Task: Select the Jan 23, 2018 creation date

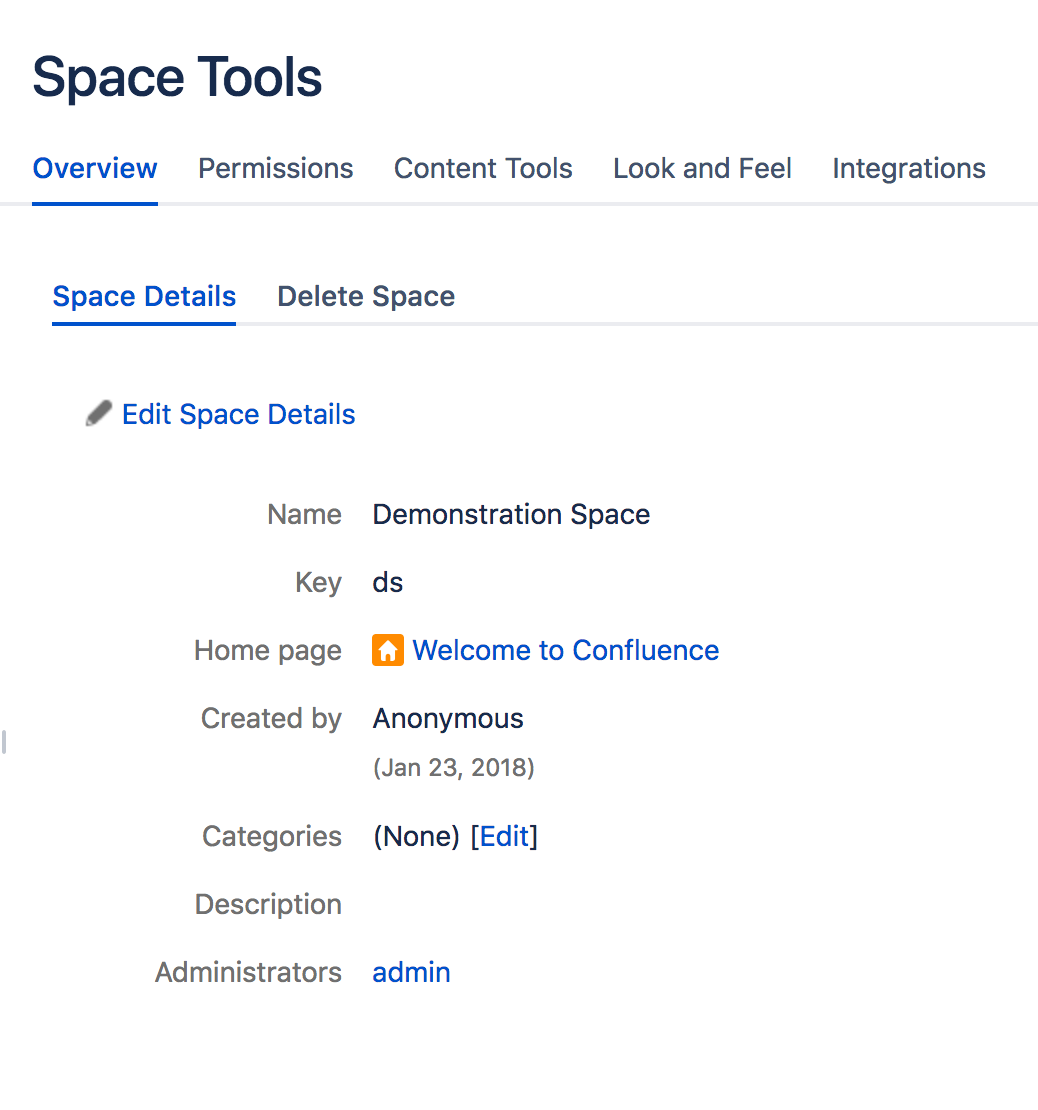Action: pos(454,767)
